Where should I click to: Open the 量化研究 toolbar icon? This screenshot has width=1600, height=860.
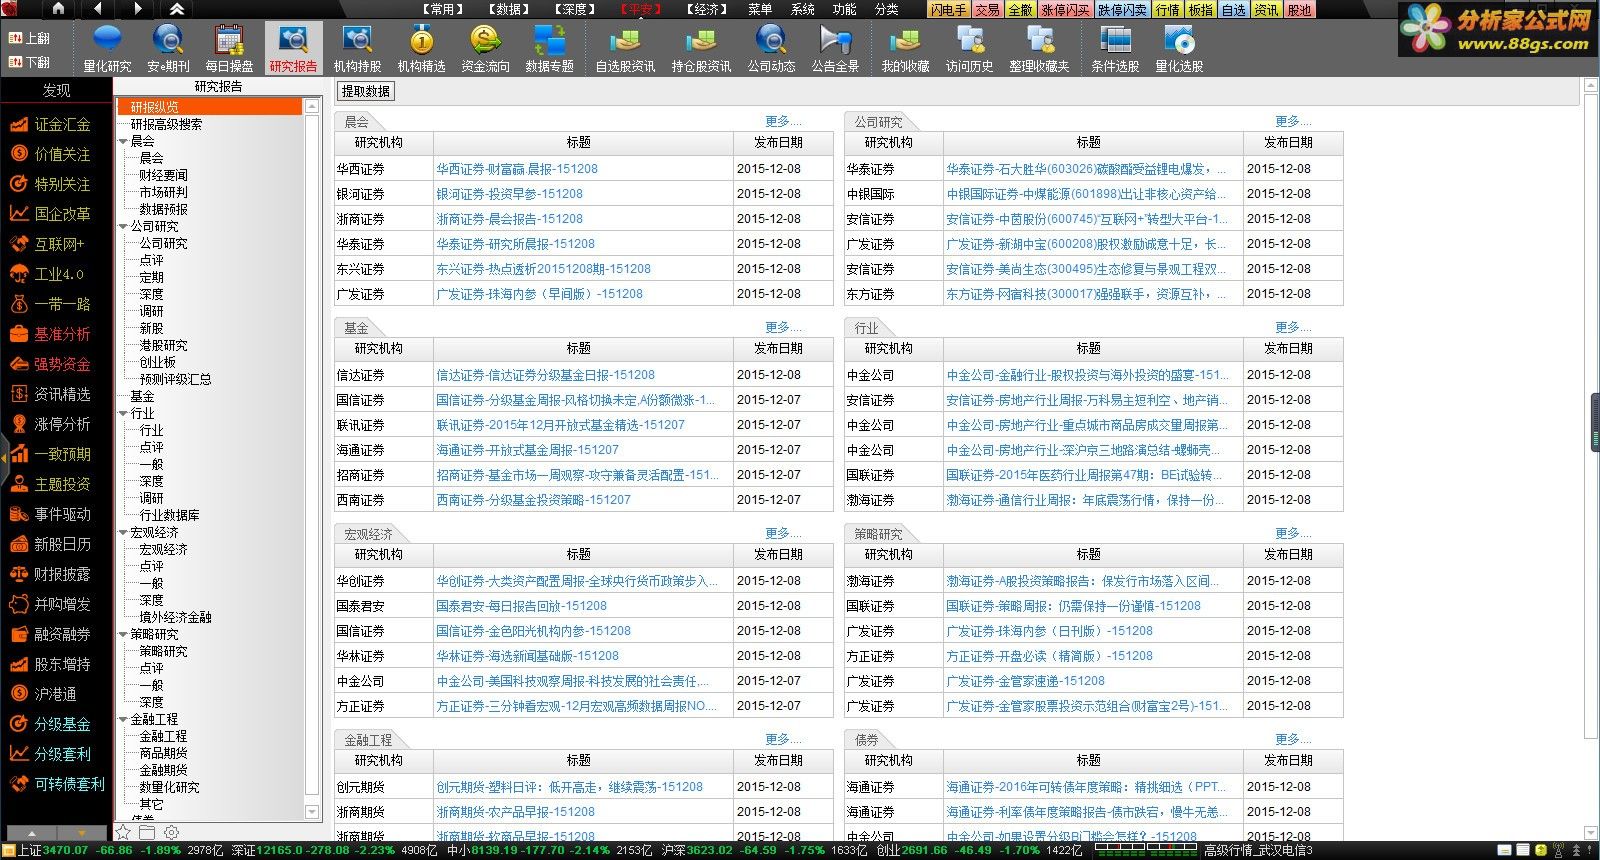107,48
